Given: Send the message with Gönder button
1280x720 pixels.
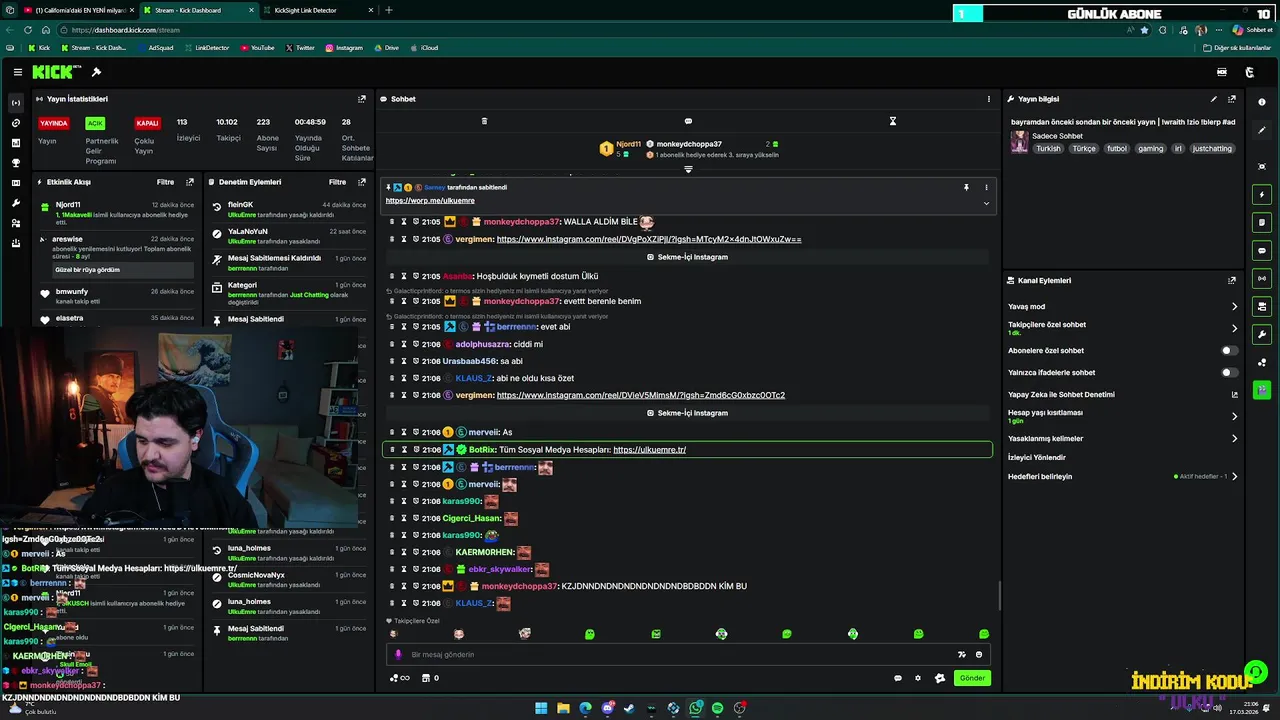Looking at the screenshot, I should pyautogui.click(x=972, y=678).
